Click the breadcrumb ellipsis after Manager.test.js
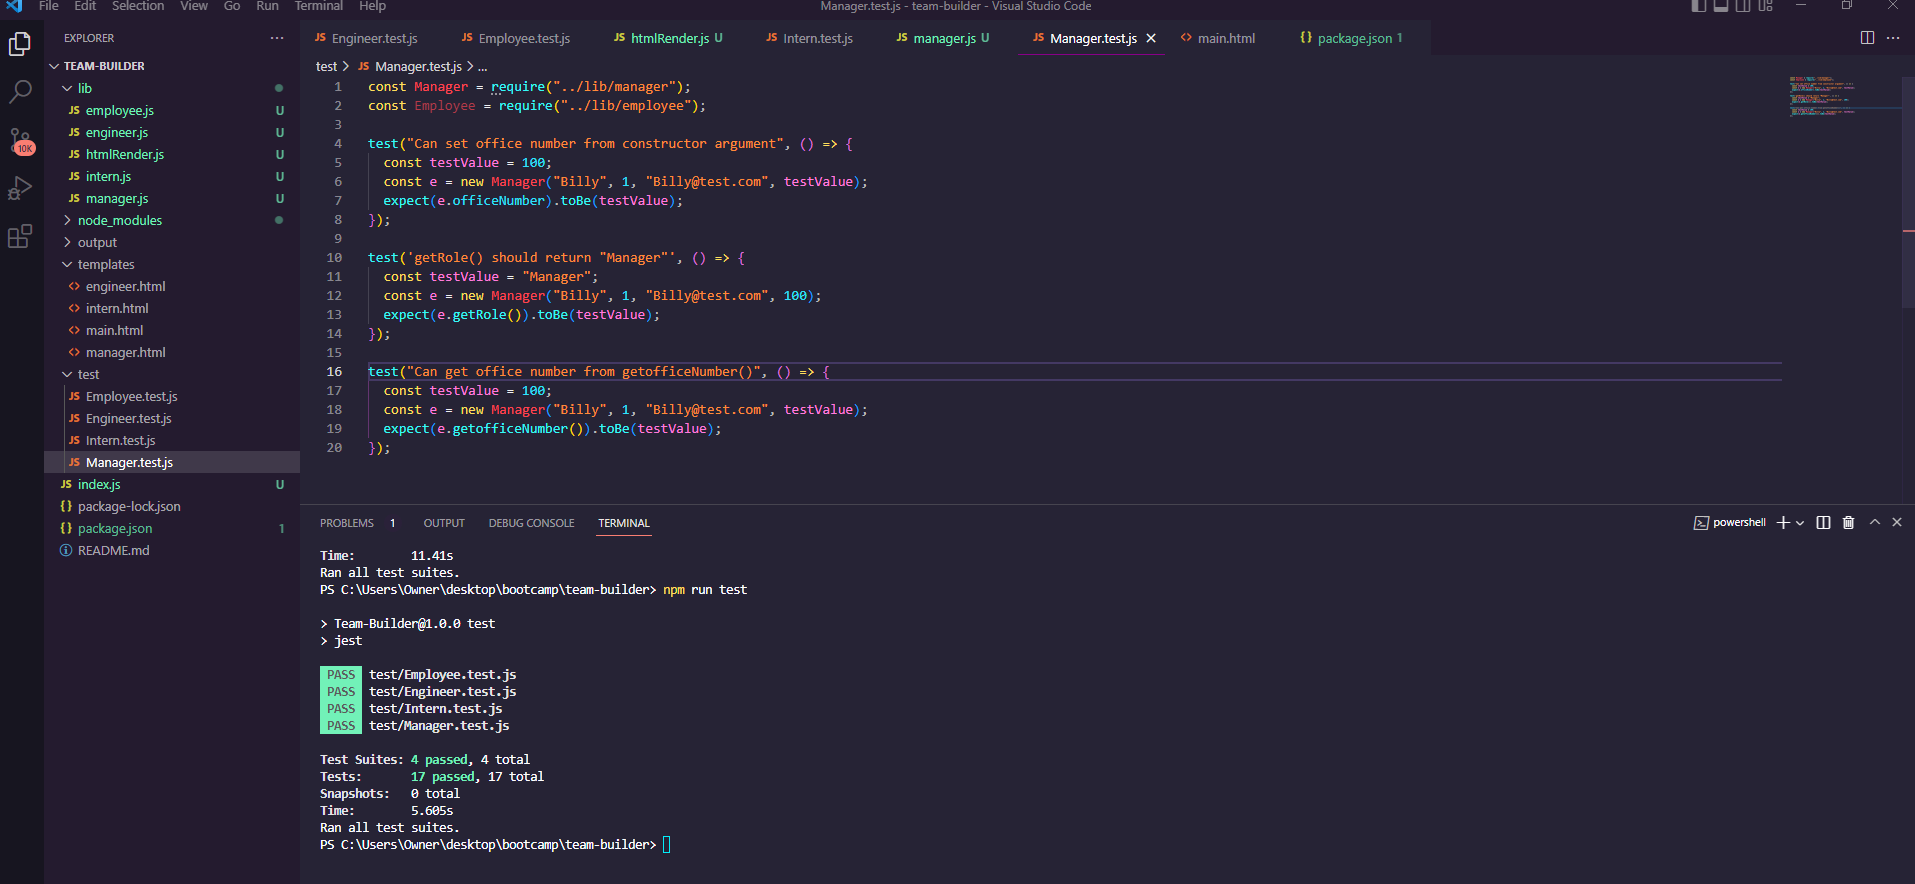This screenshot has width=1915, height=884. tap(483, 67)
